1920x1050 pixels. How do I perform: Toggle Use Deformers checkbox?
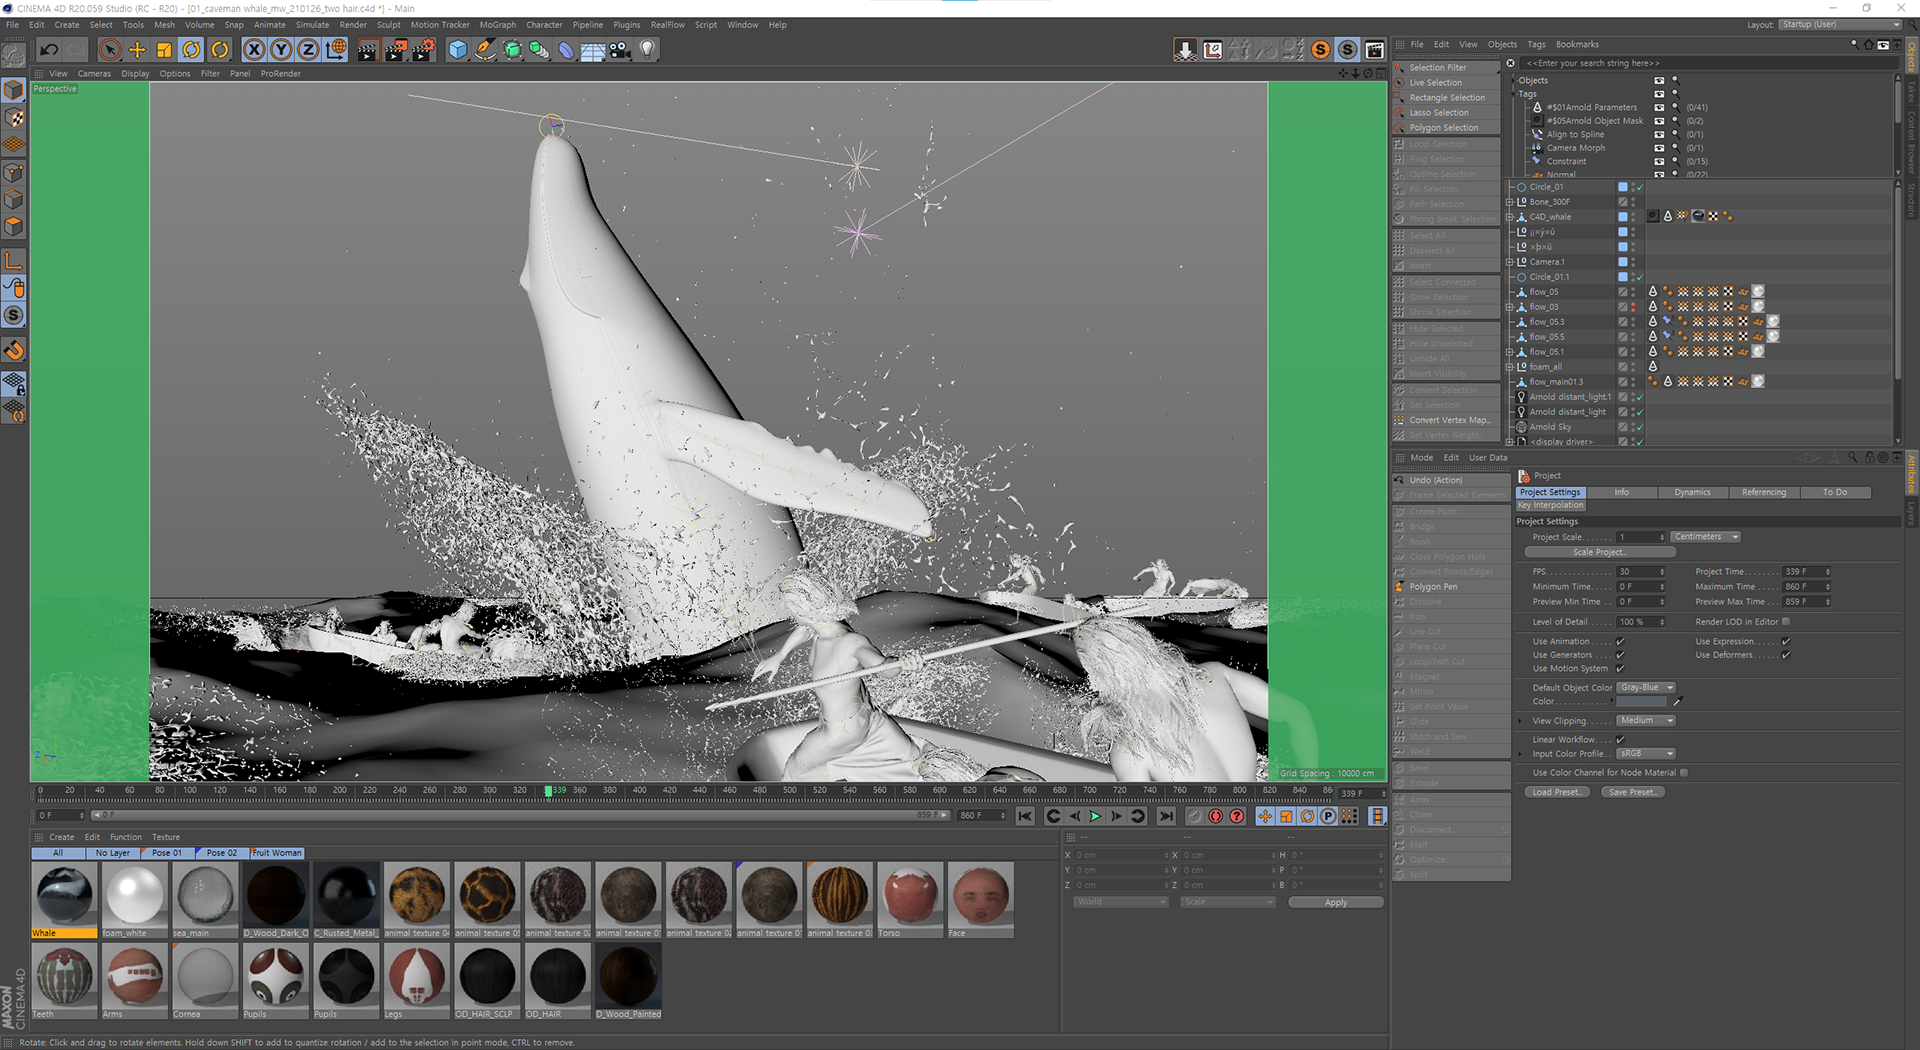(1786, 655)
